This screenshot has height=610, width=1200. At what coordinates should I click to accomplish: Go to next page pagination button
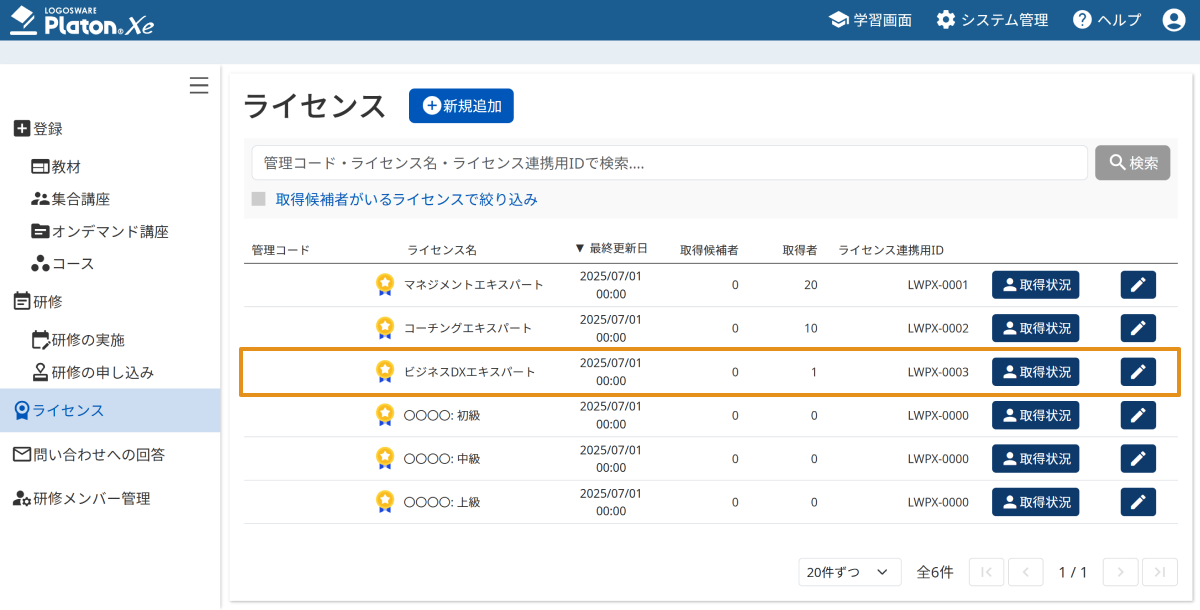pyautogui.click(x=1120, y=572)
